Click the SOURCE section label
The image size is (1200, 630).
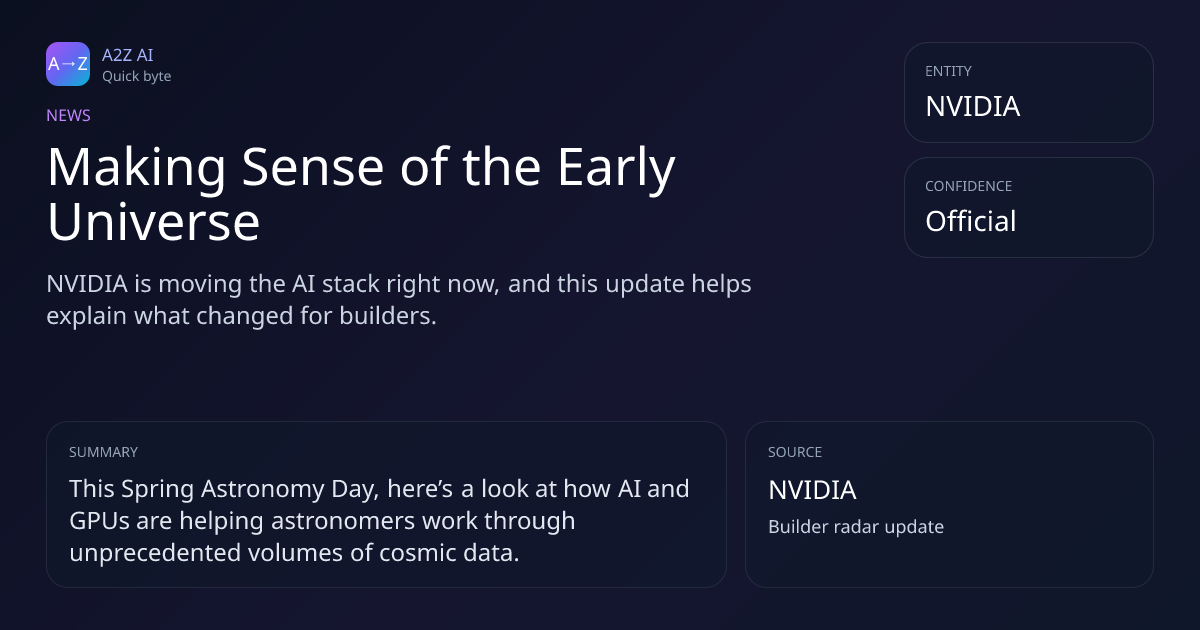click(794, 452)
